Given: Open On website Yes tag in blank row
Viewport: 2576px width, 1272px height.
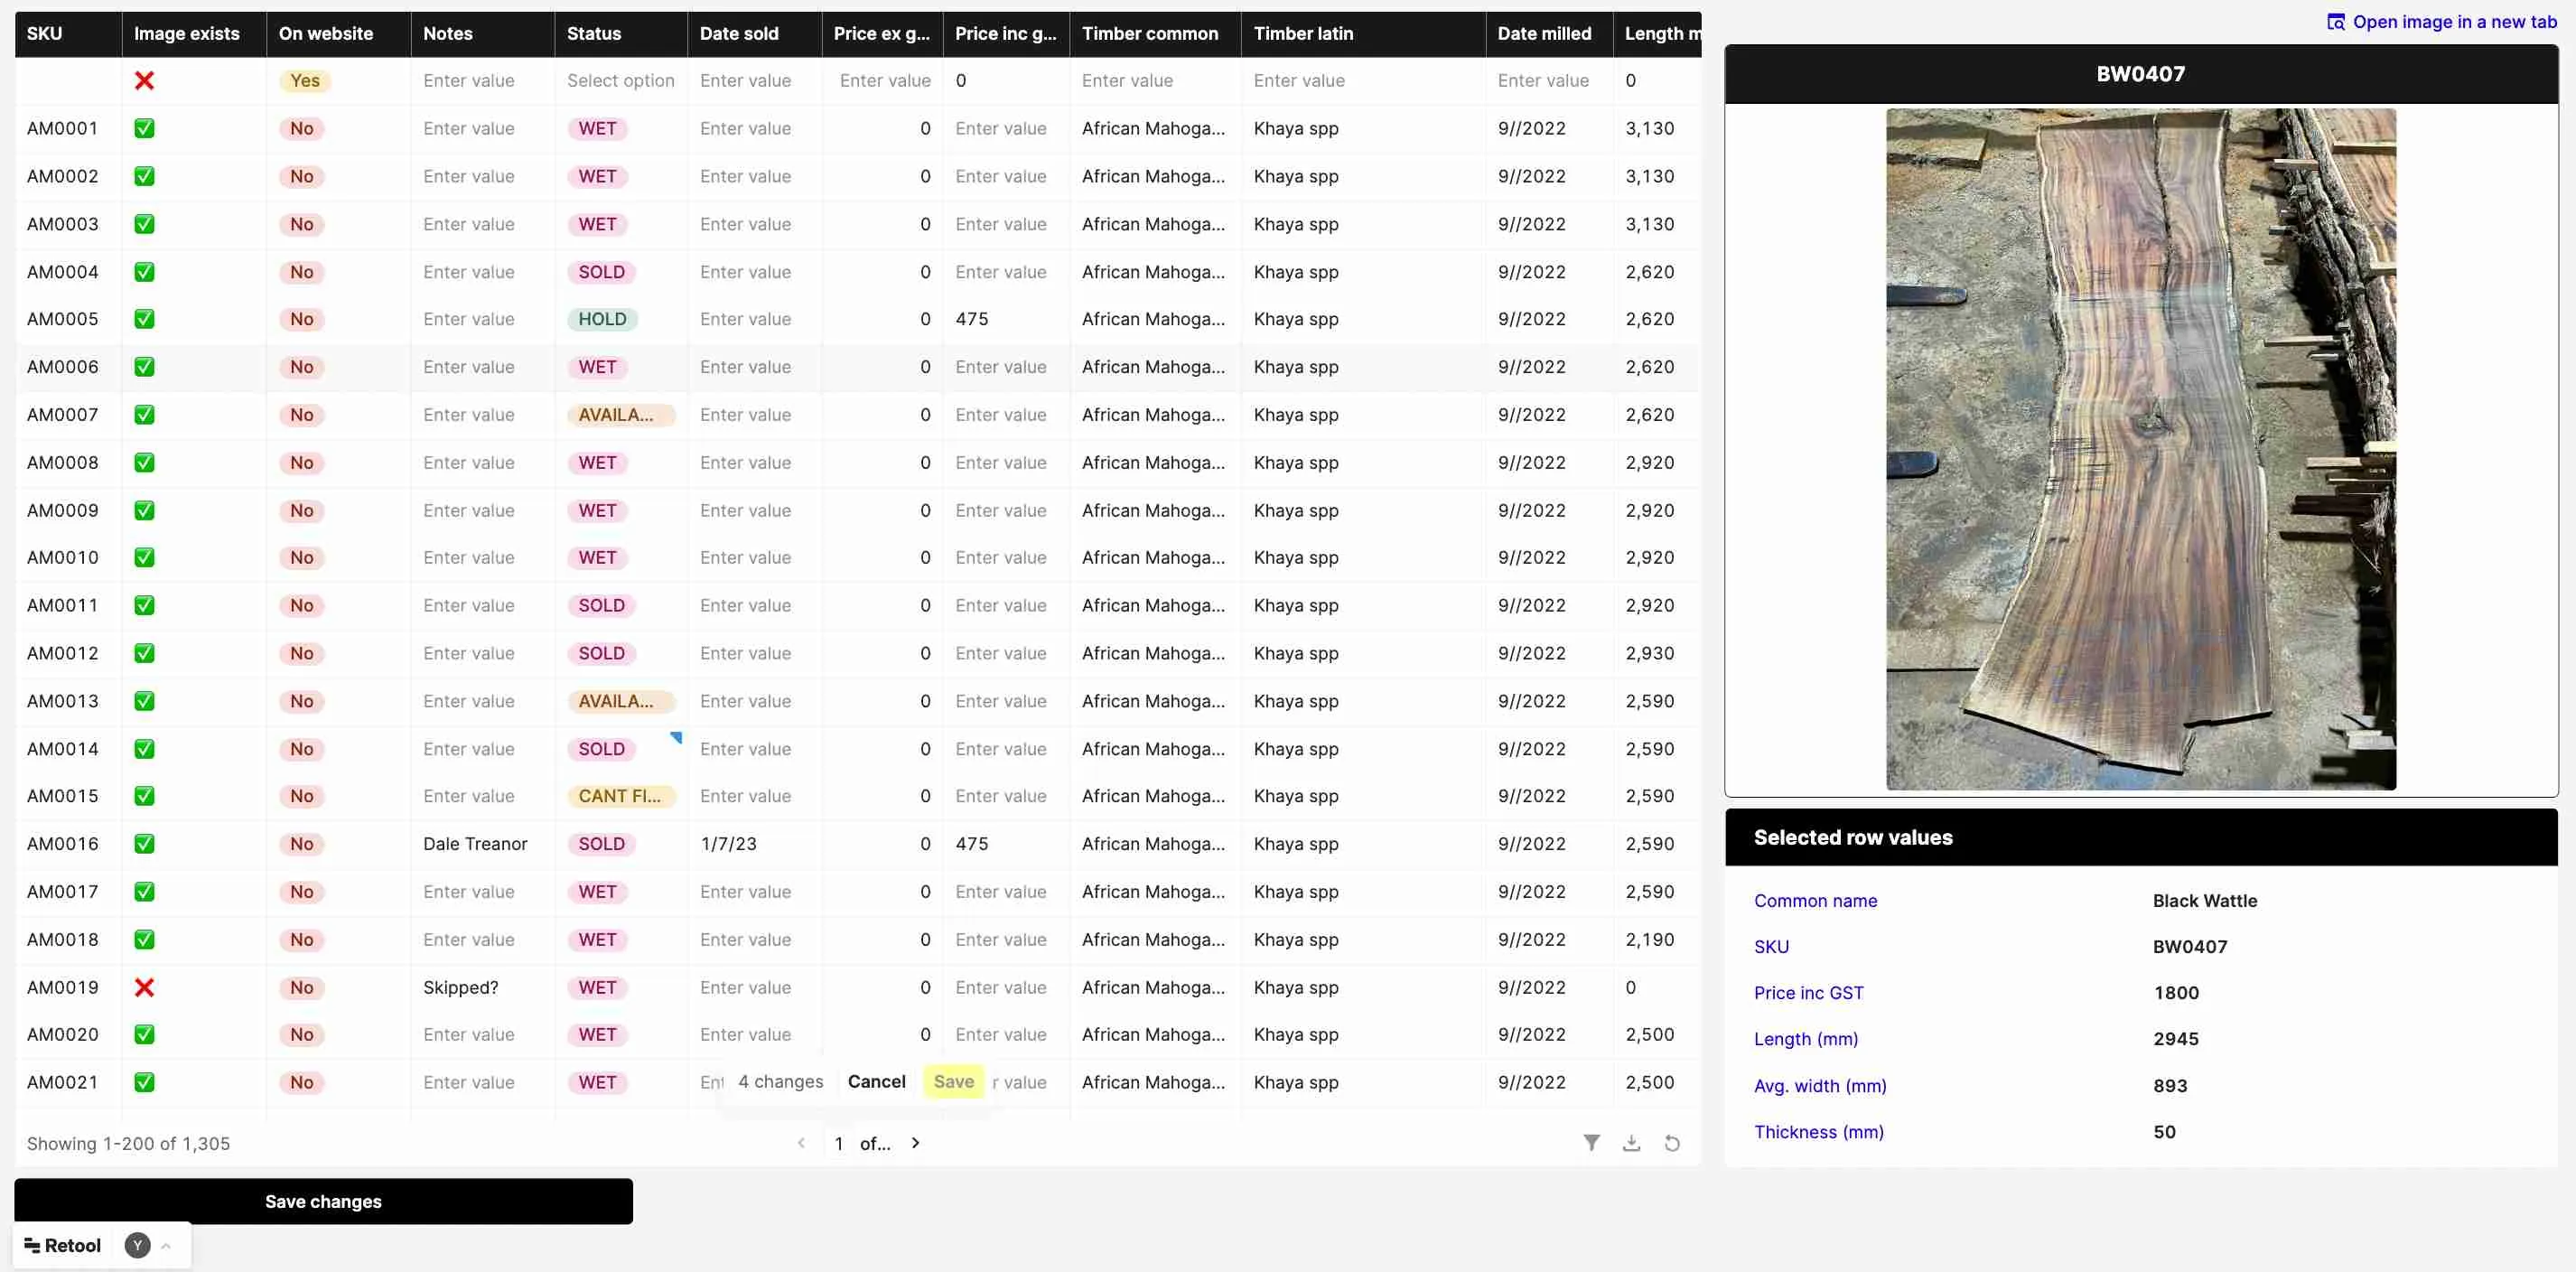Looking at the screenshot, I should click(305, 81).
